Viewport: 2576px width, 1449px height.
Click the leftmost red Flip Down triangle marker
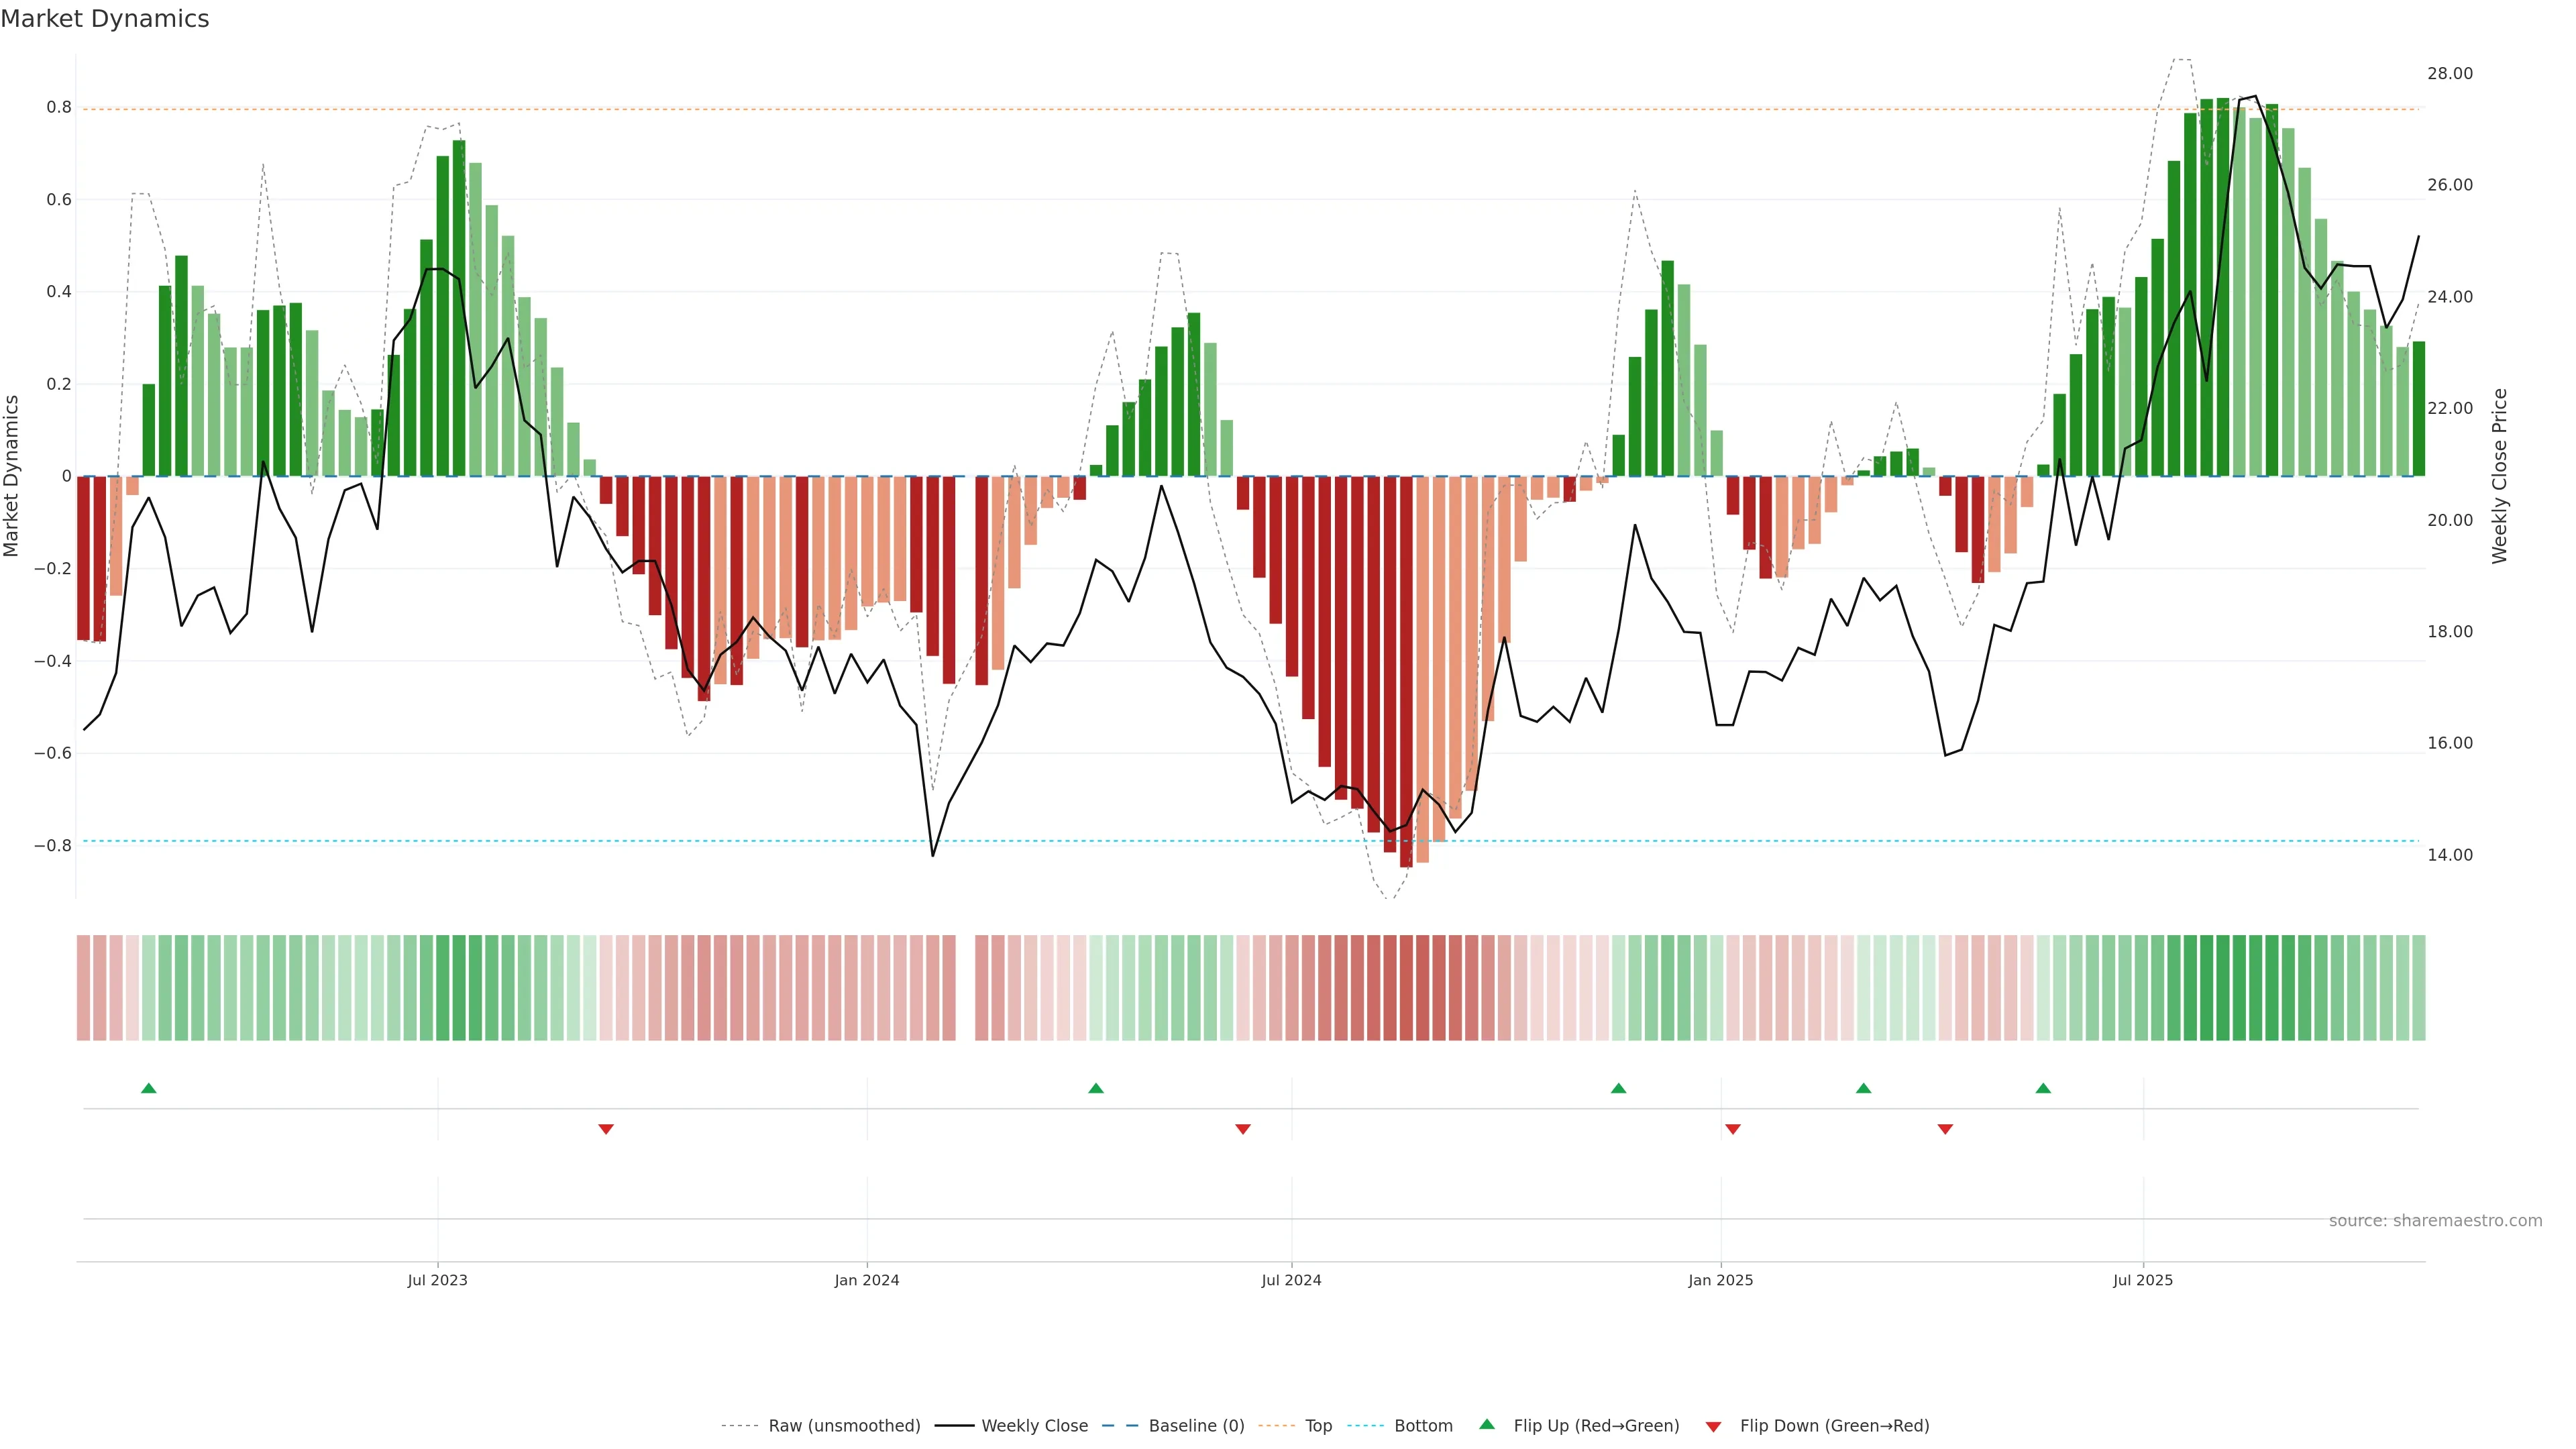click(x=606, y=1129)
